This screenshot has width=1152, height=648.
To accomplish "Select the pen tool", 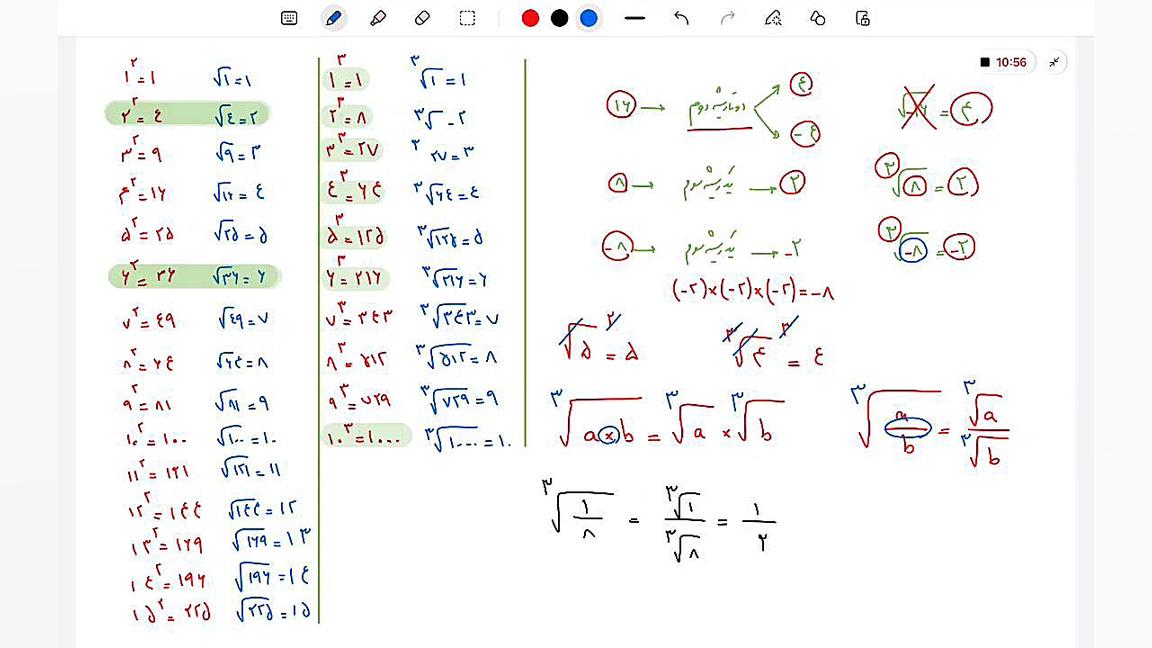I will [334, 18].
